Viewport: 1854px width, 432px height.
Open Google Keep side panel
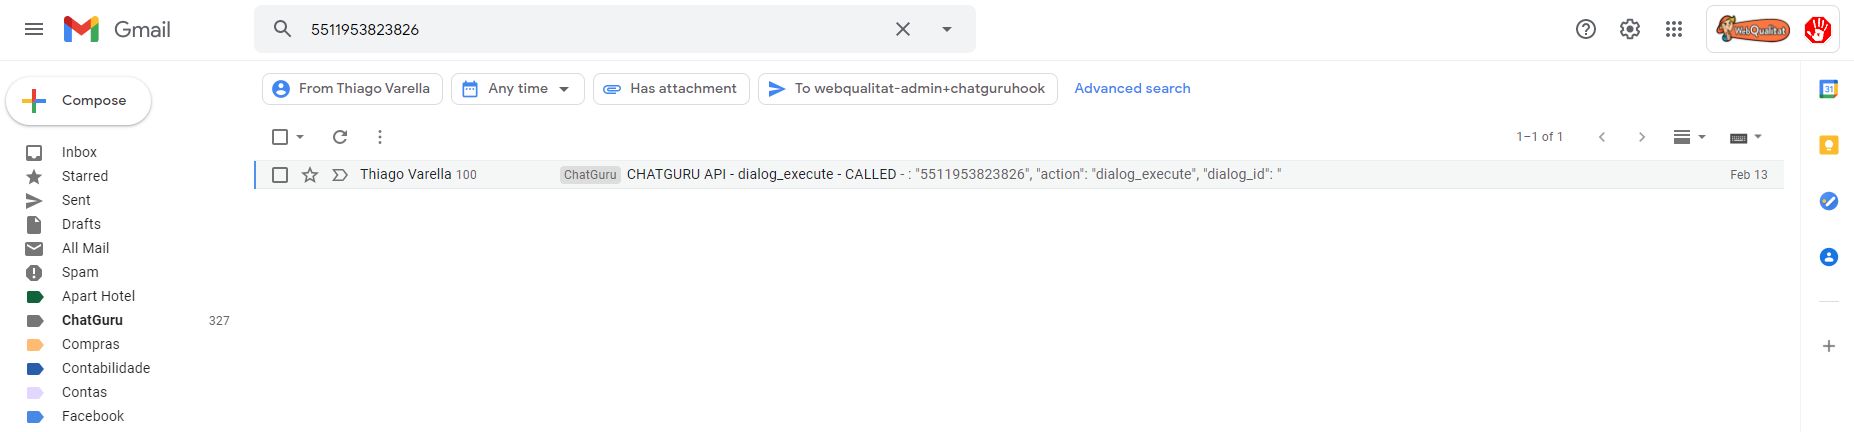click(1828, 145)
